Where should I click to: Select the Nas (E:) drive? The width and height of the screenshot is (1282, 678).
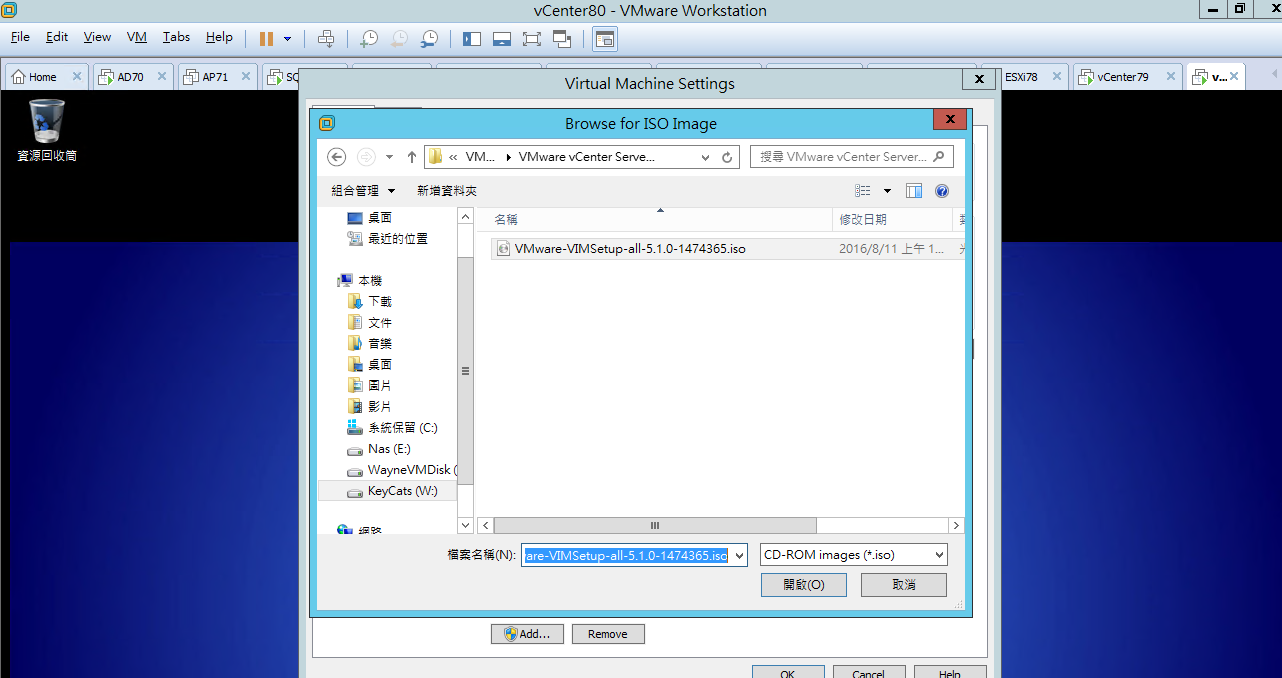379,449
